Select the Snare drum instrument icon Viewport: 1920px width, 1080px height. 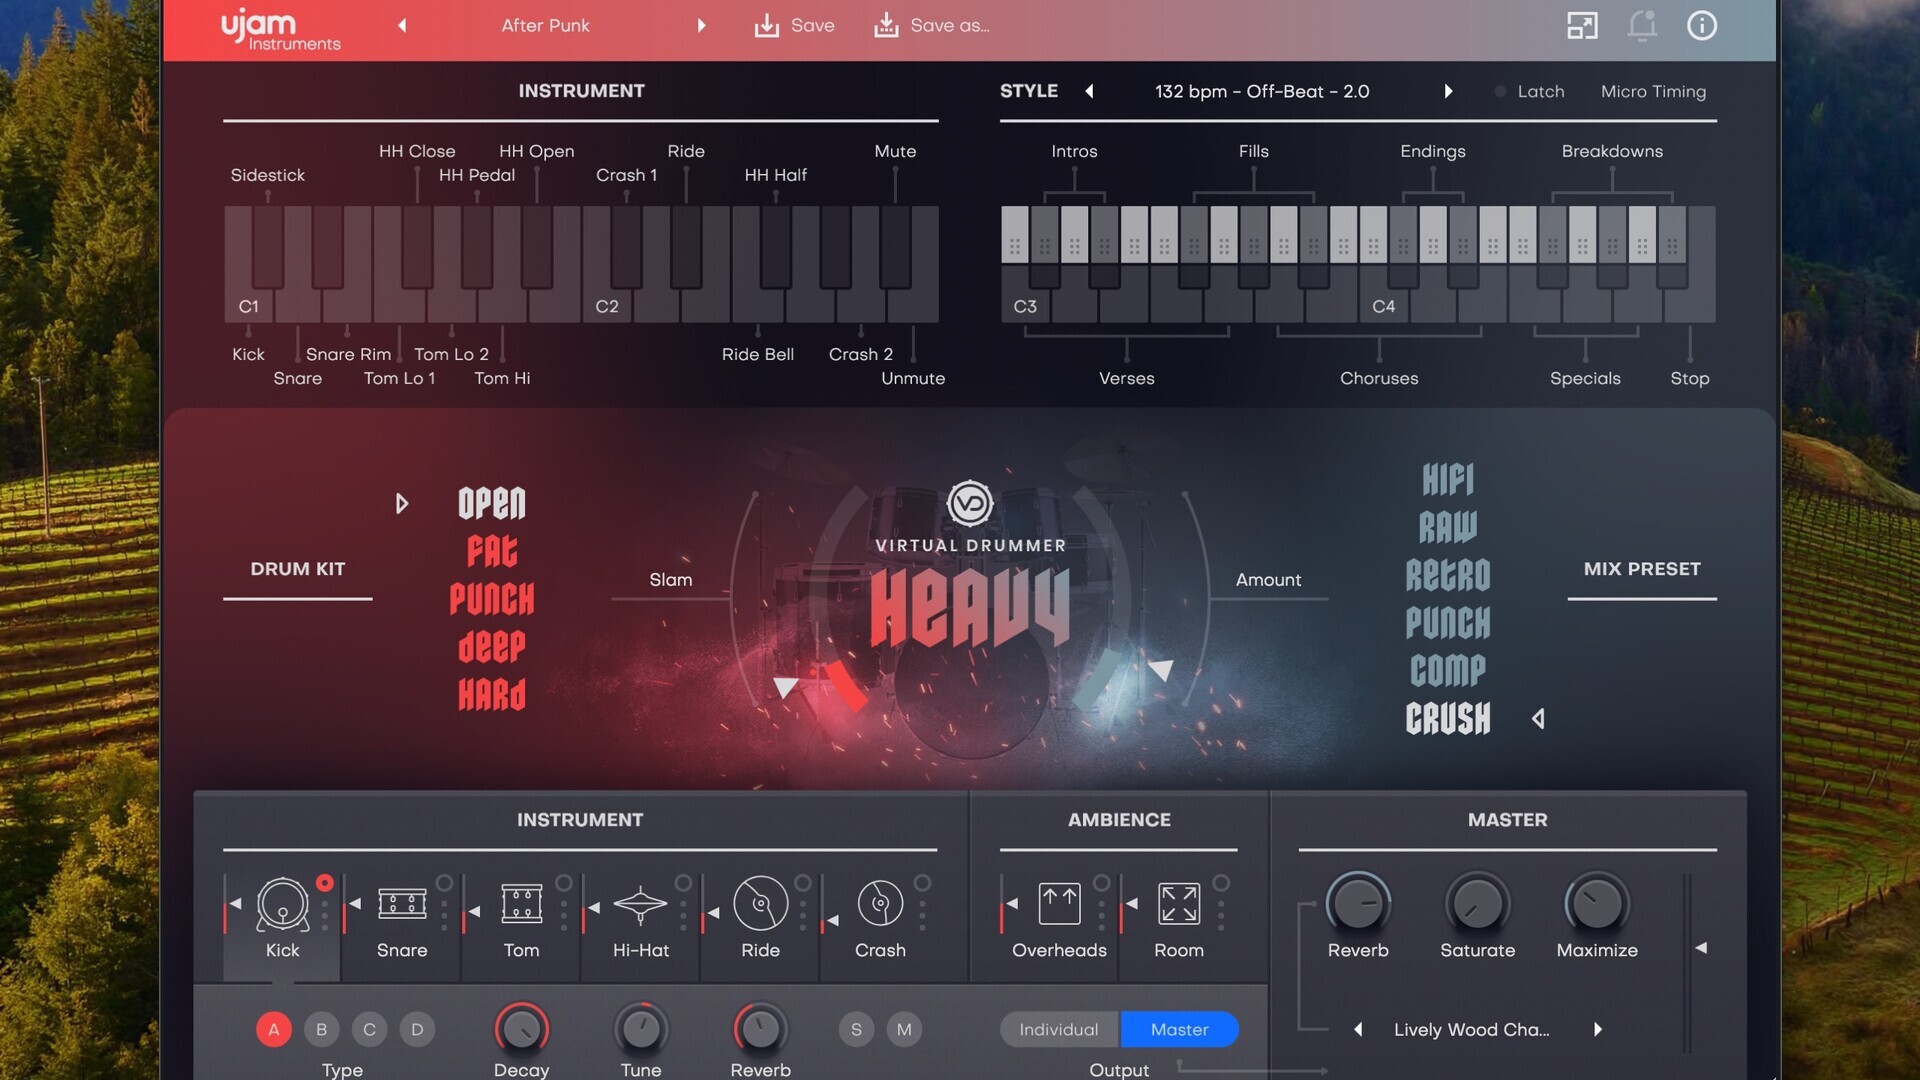tap(402, 904)
